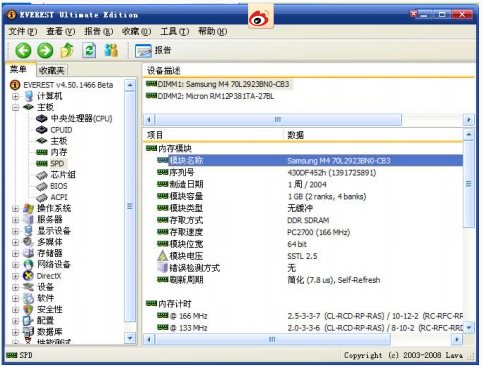Screen dimensions: 482x367
Task: Click the 模块电压 warning triangle icon
Action: coord(162,256)
